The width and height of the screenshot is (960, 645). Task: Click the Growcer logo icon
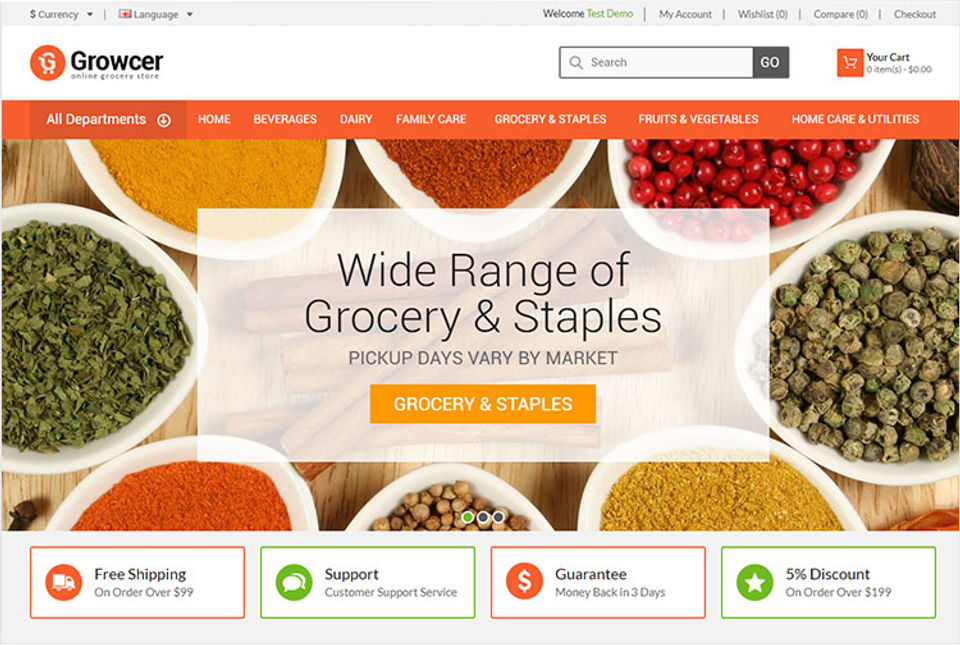click(x=47, y=62)
